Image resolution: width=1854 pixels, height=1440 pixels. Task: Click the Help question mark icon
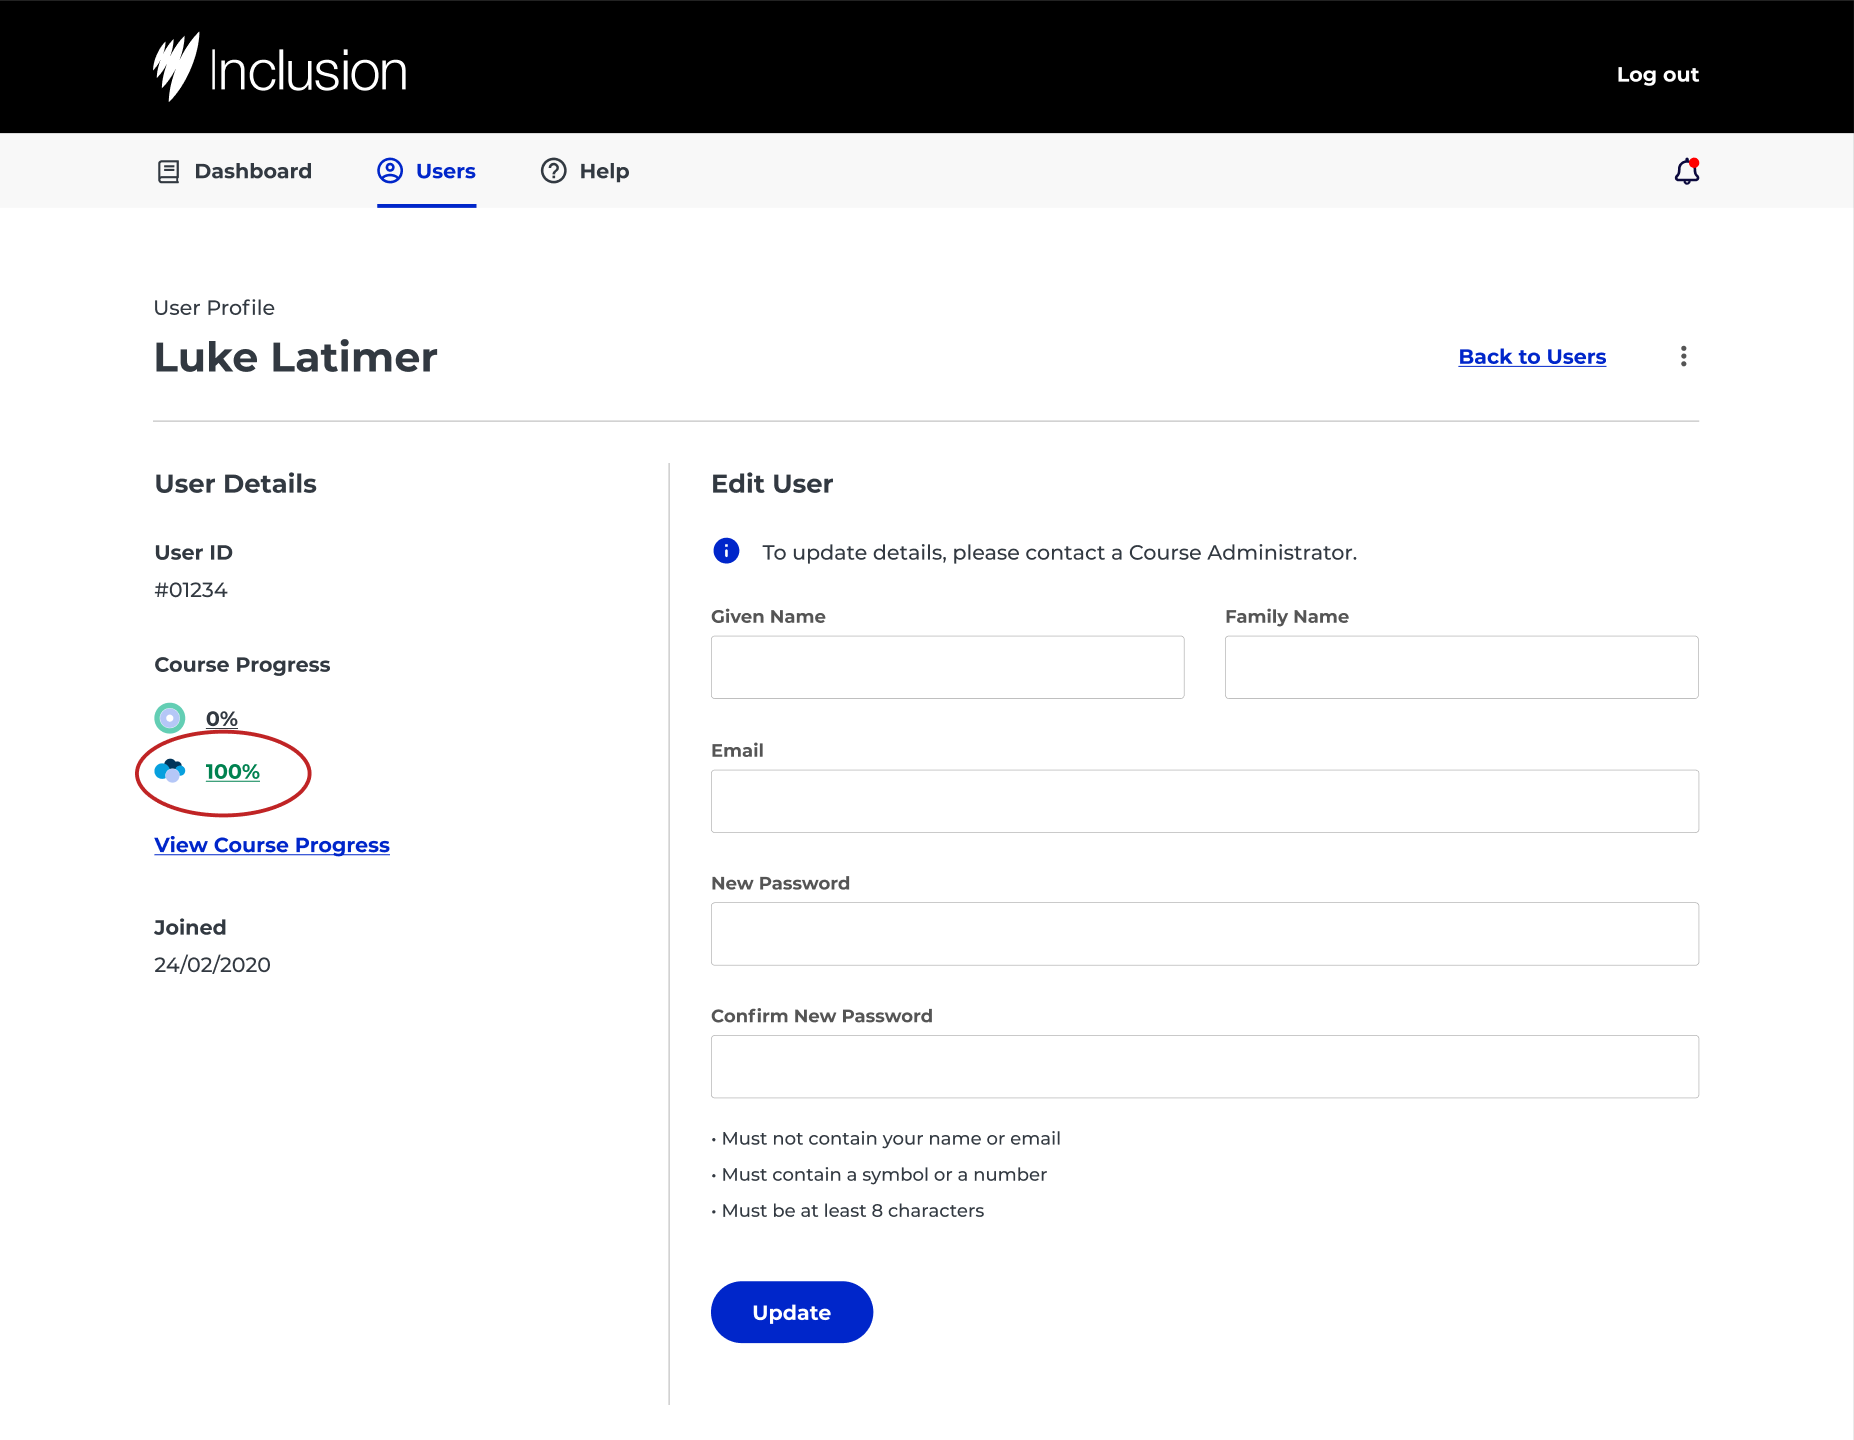554,171
